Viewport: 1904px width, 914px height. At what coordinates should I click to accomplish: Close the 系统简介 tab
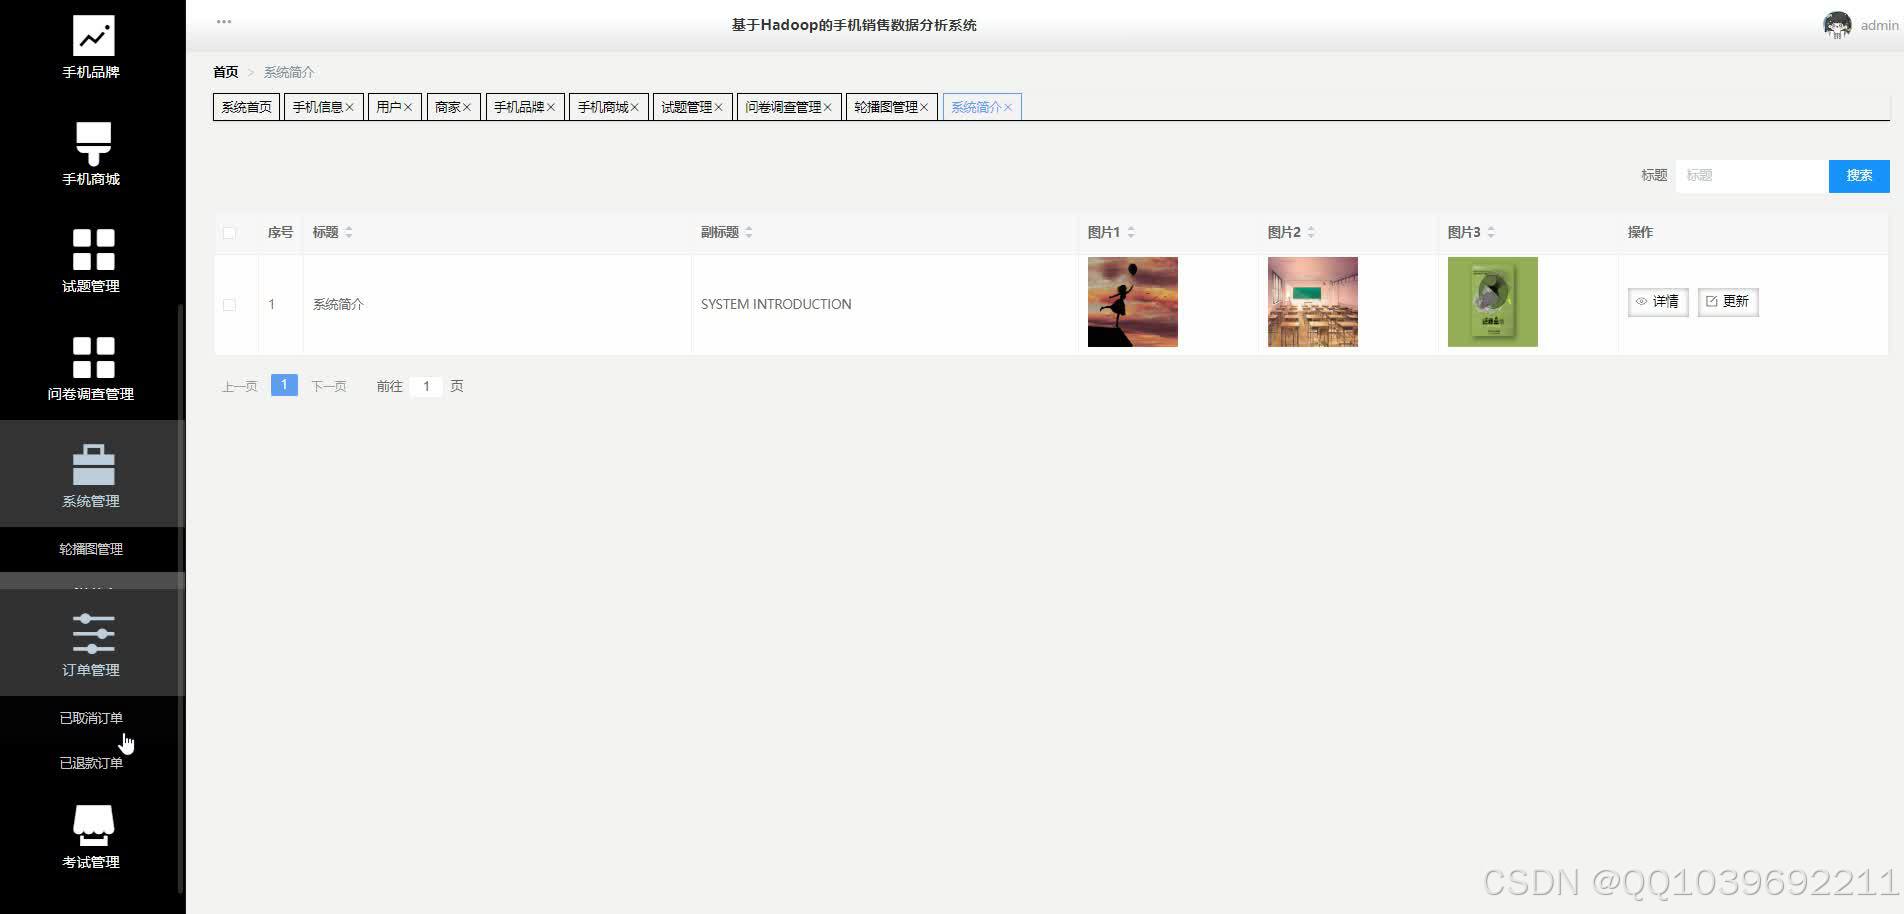pyautogui.click(x=1008, y=107)
